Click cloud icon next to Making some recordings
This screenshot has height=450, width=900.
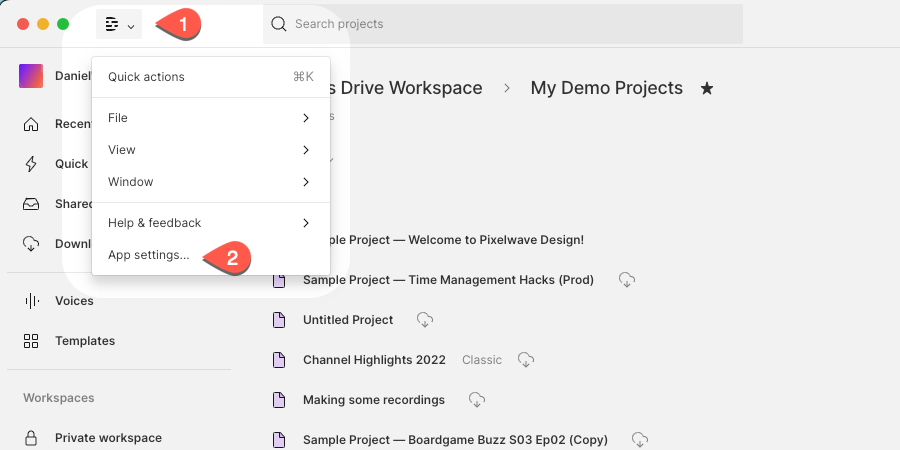point(477,400)
